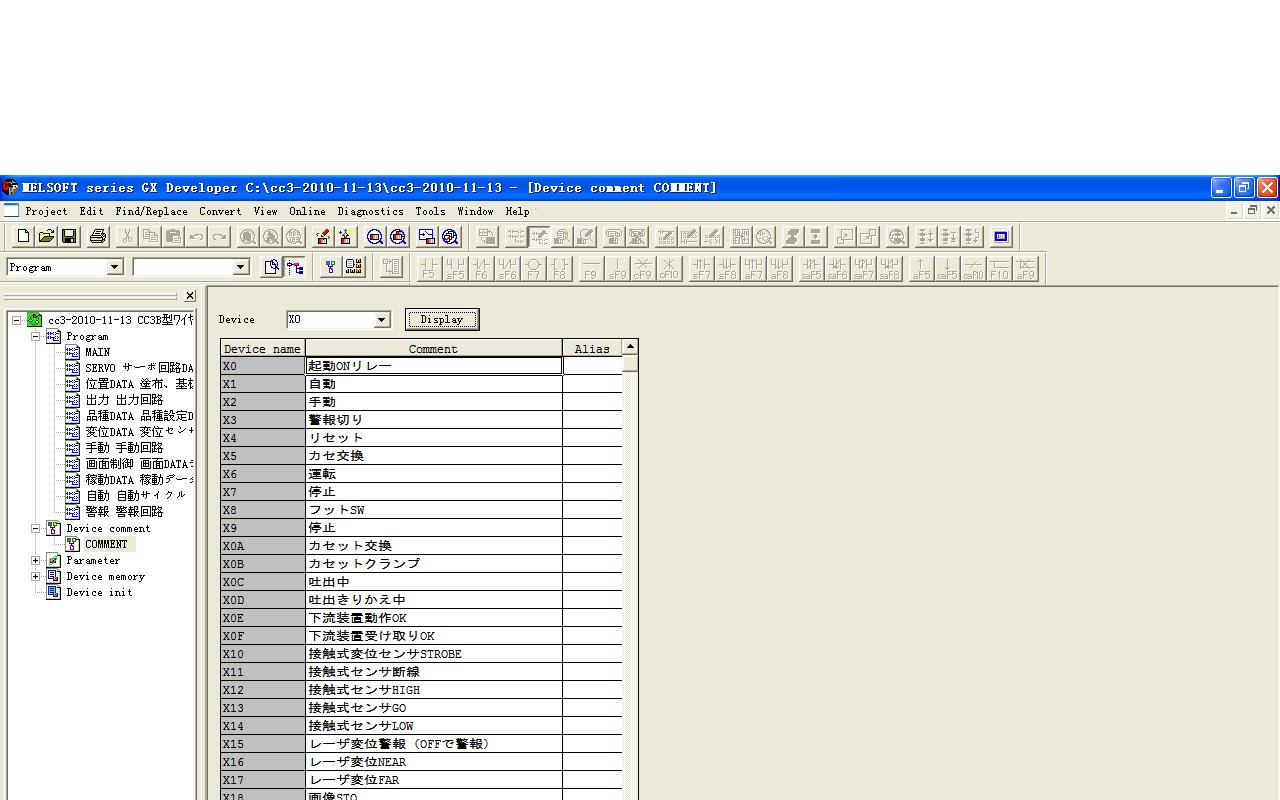Open the Device combo box dropdown
This screenshot has width=1280, height=800.
[x=381, y=320]
